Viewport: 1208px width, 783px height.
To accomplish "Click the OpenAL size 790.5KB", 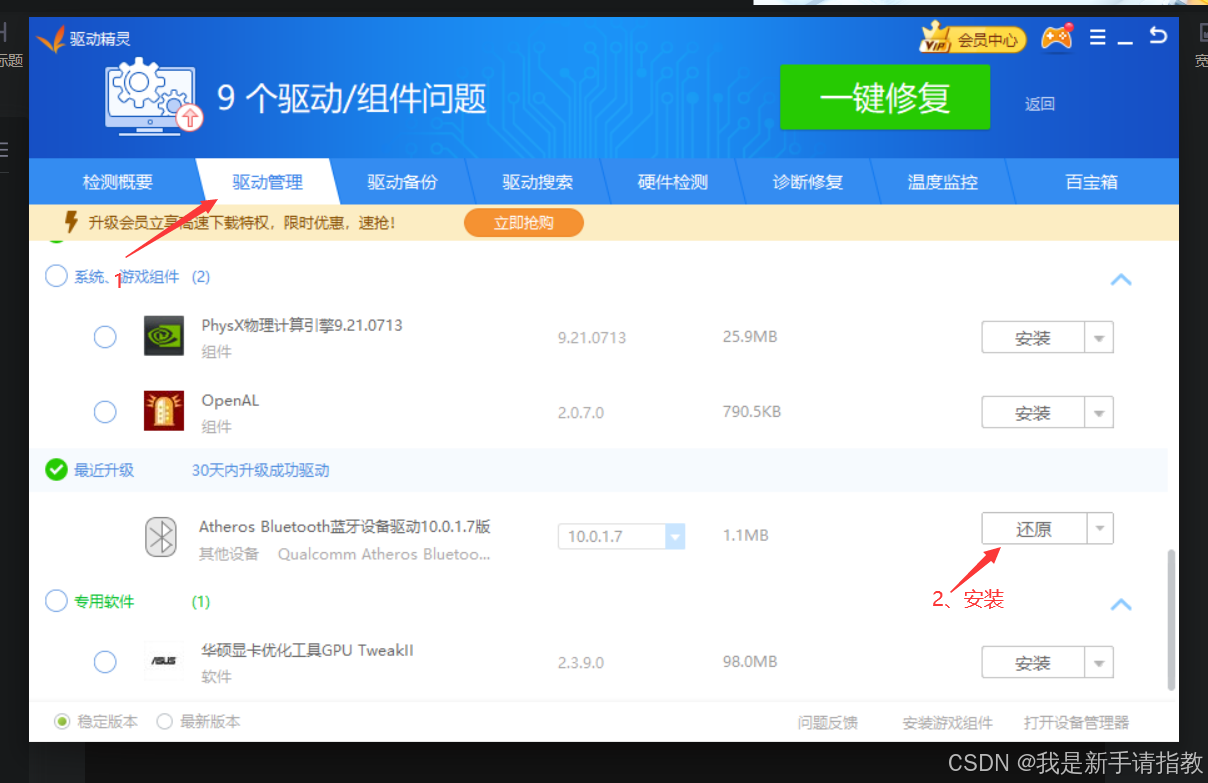I will point(752,411).
